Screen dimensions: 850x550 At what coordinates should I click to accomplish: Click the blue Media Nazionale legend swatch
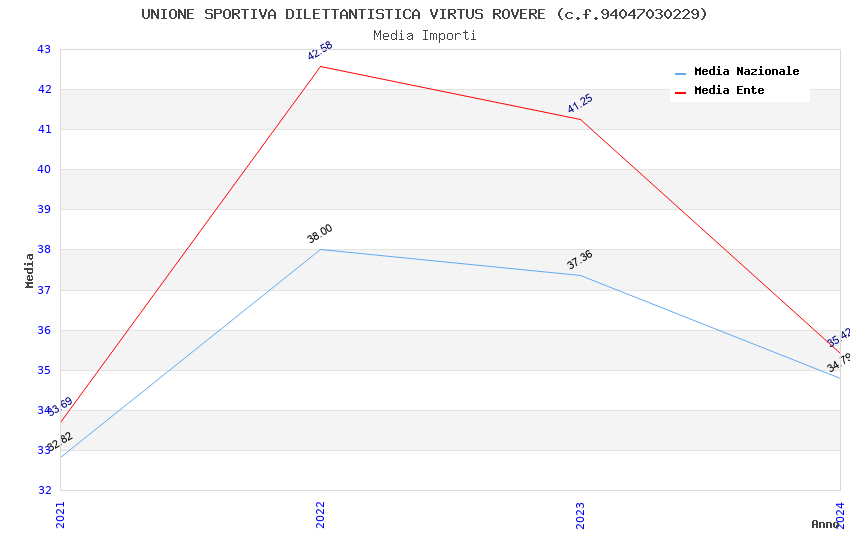[681, 73]
